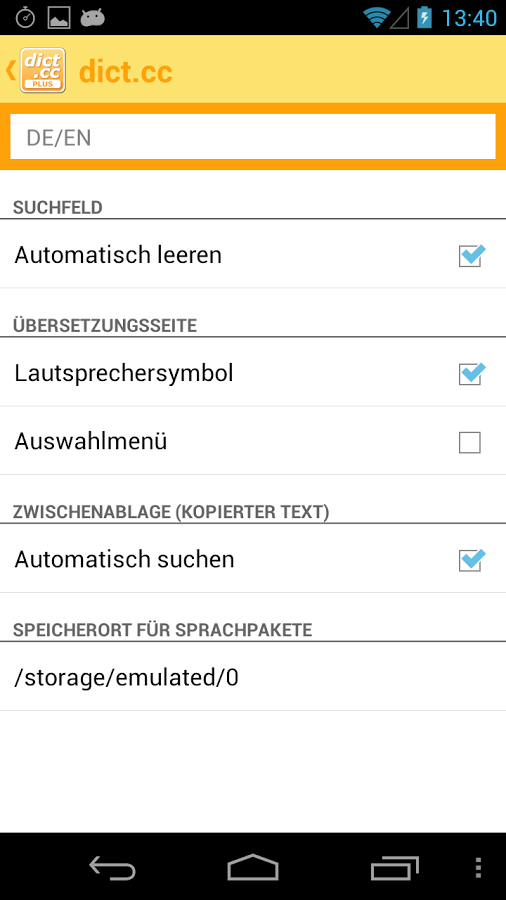Open the recent apps navigation button
506x900 pixels.
coord(394,867)
